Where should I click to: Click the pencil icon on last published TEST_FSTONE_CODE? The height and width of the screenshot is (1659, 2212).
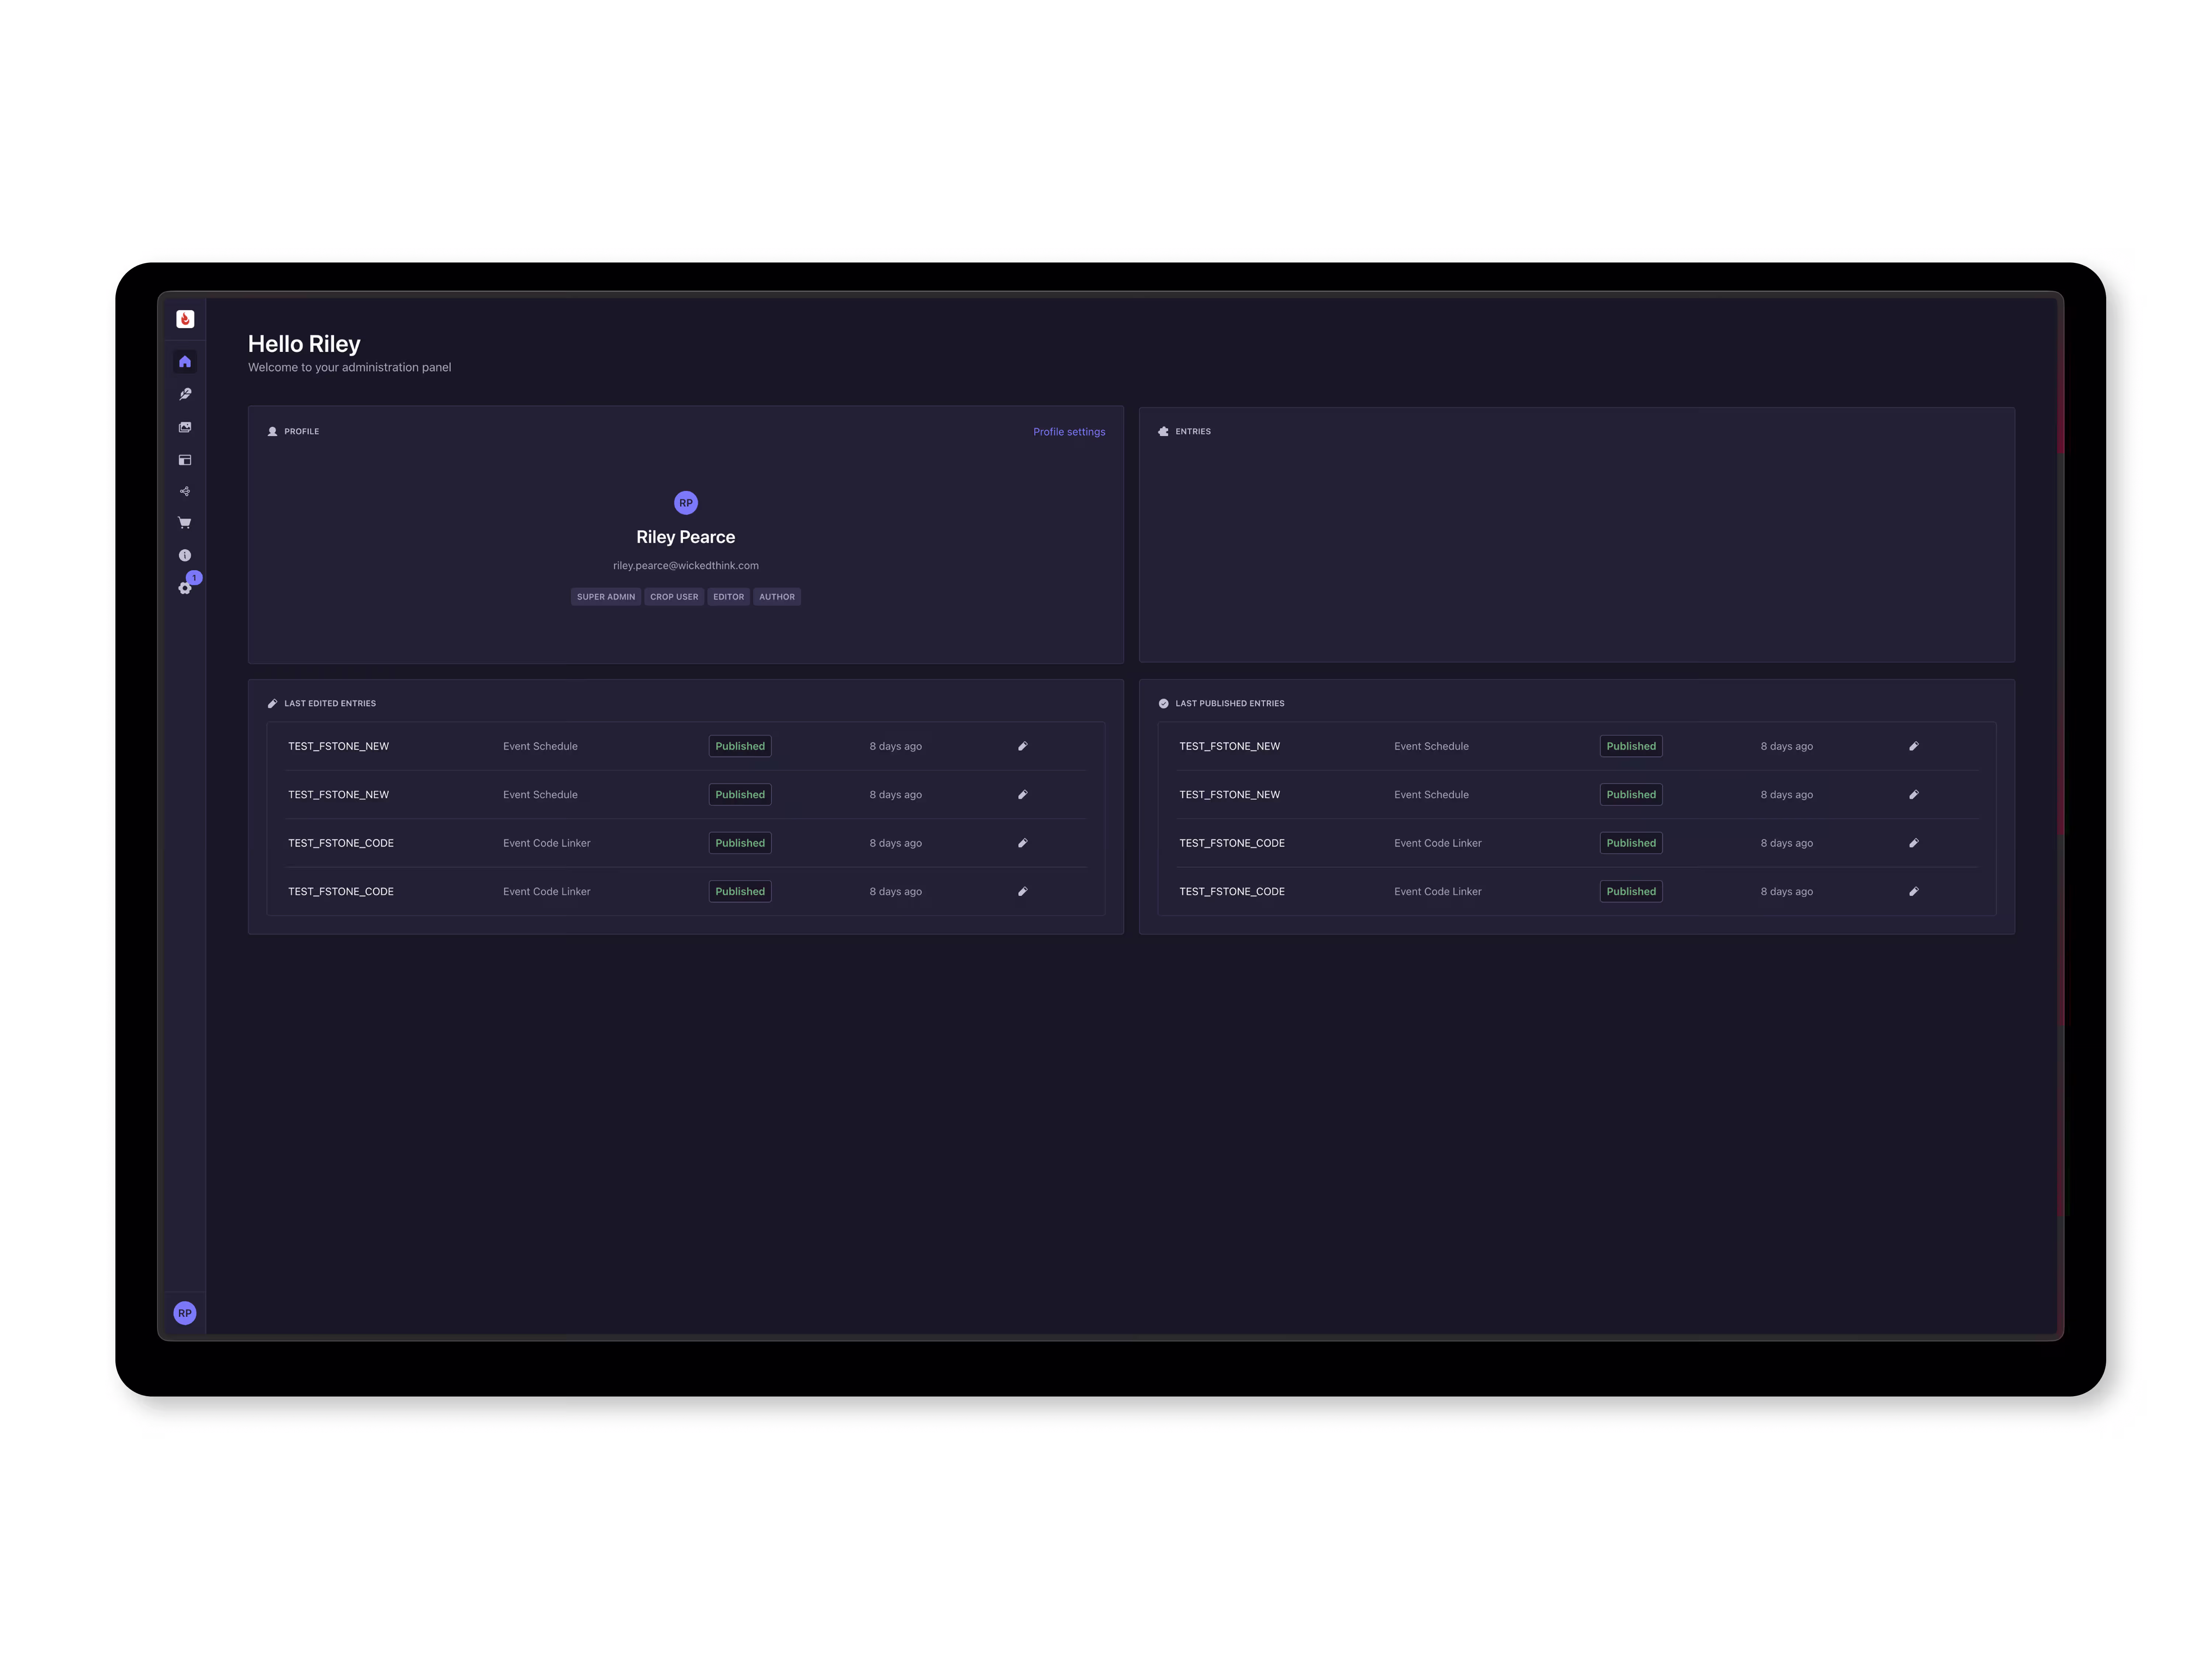coord(1913,891)
